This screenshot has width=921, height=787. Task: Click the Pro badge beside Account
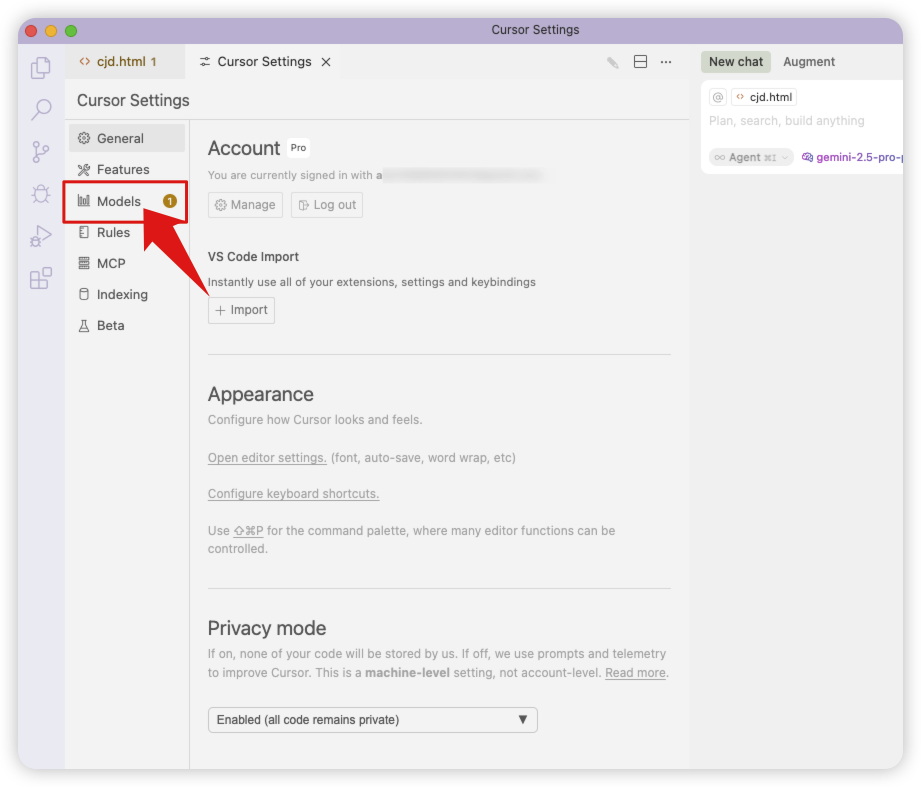[x=298, y=148]
